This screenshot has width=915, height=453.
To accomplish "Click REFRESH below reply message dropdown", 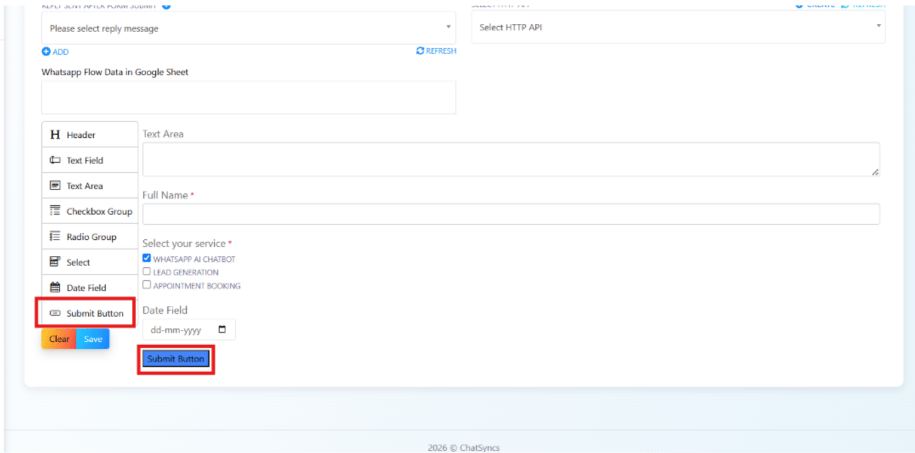I will pos(436,51).
